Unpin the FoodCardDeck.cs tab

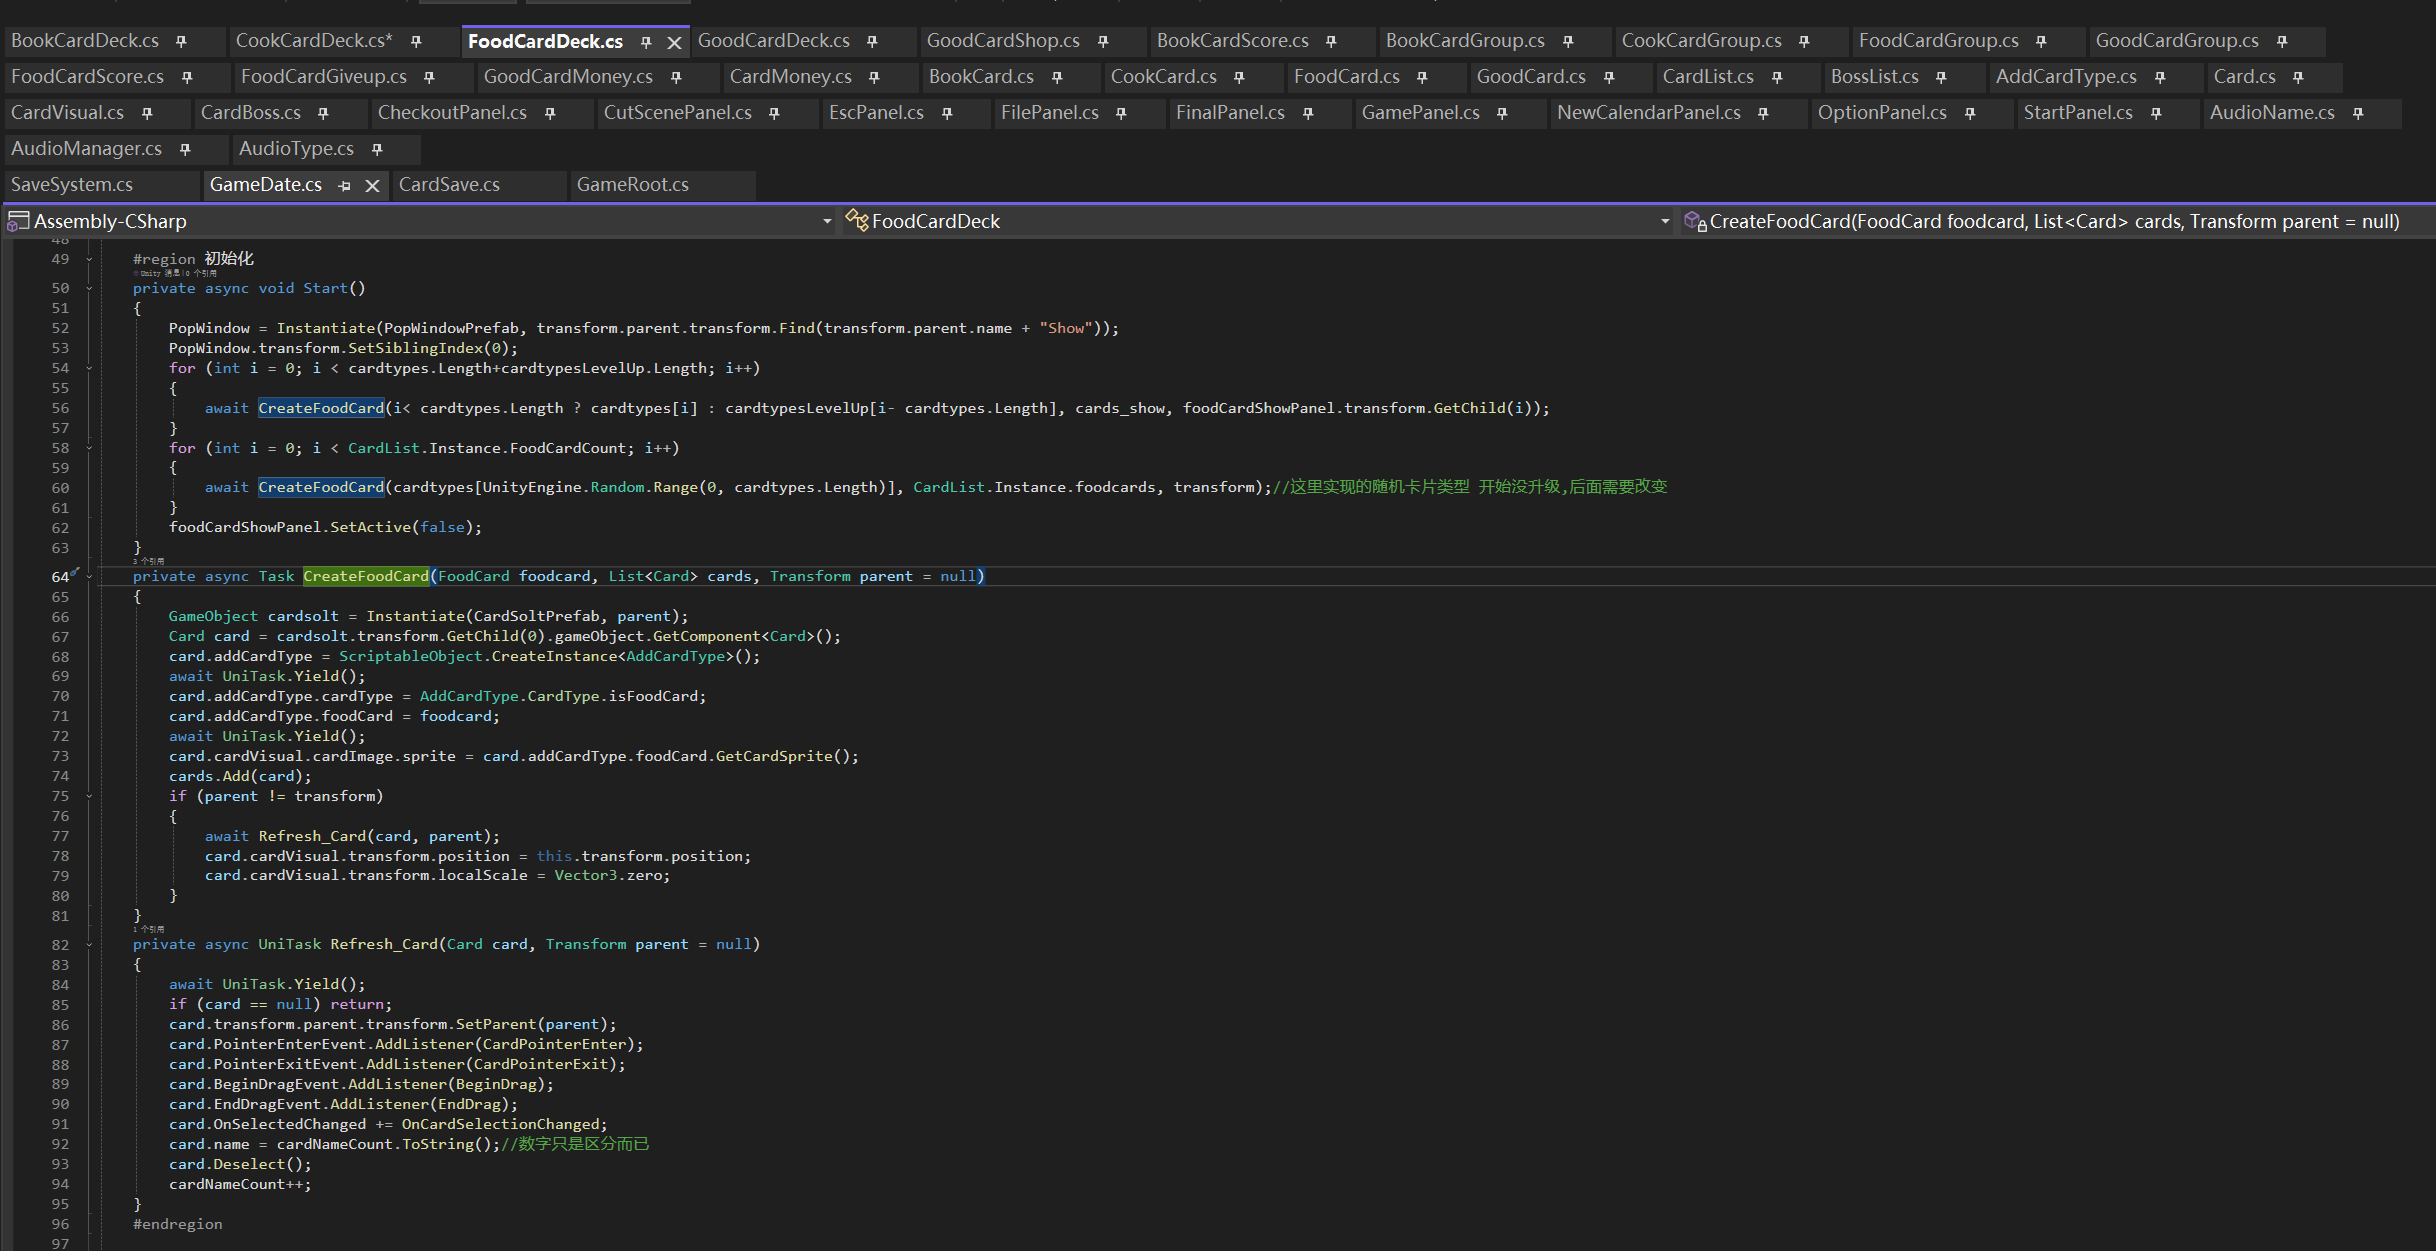646,42
